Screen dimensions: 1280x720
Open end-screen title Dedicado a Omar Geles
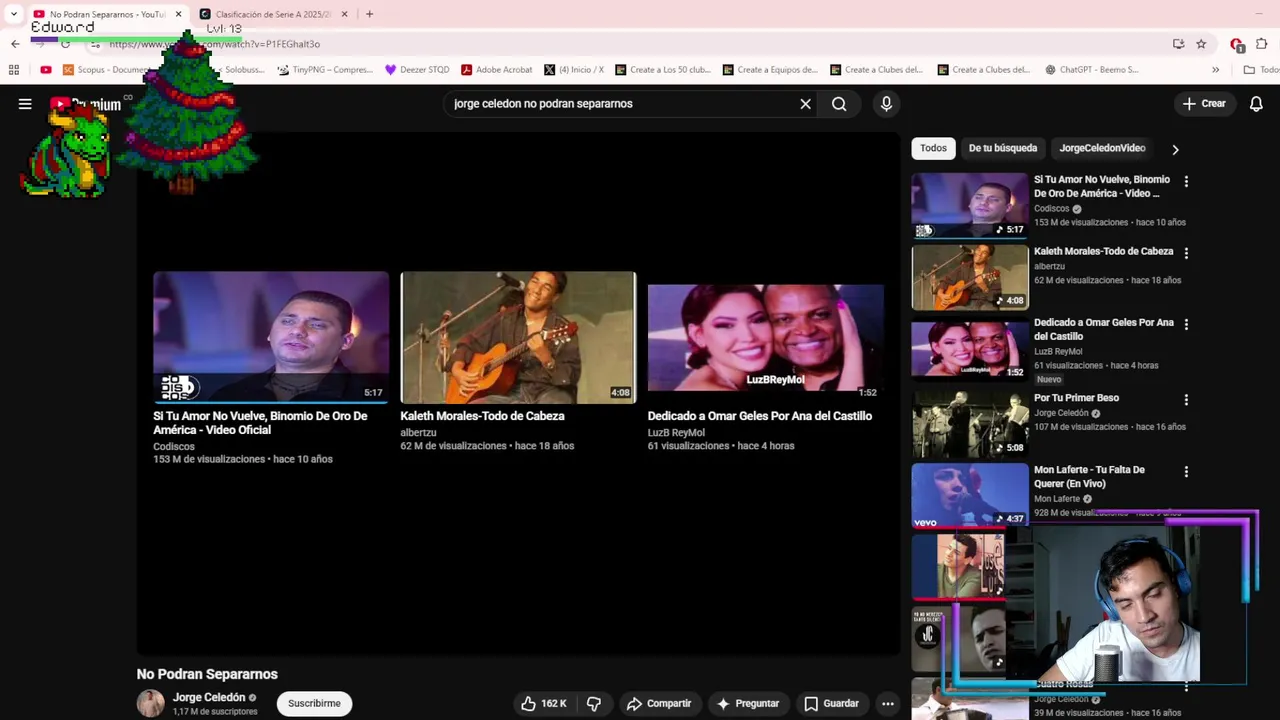759,416
